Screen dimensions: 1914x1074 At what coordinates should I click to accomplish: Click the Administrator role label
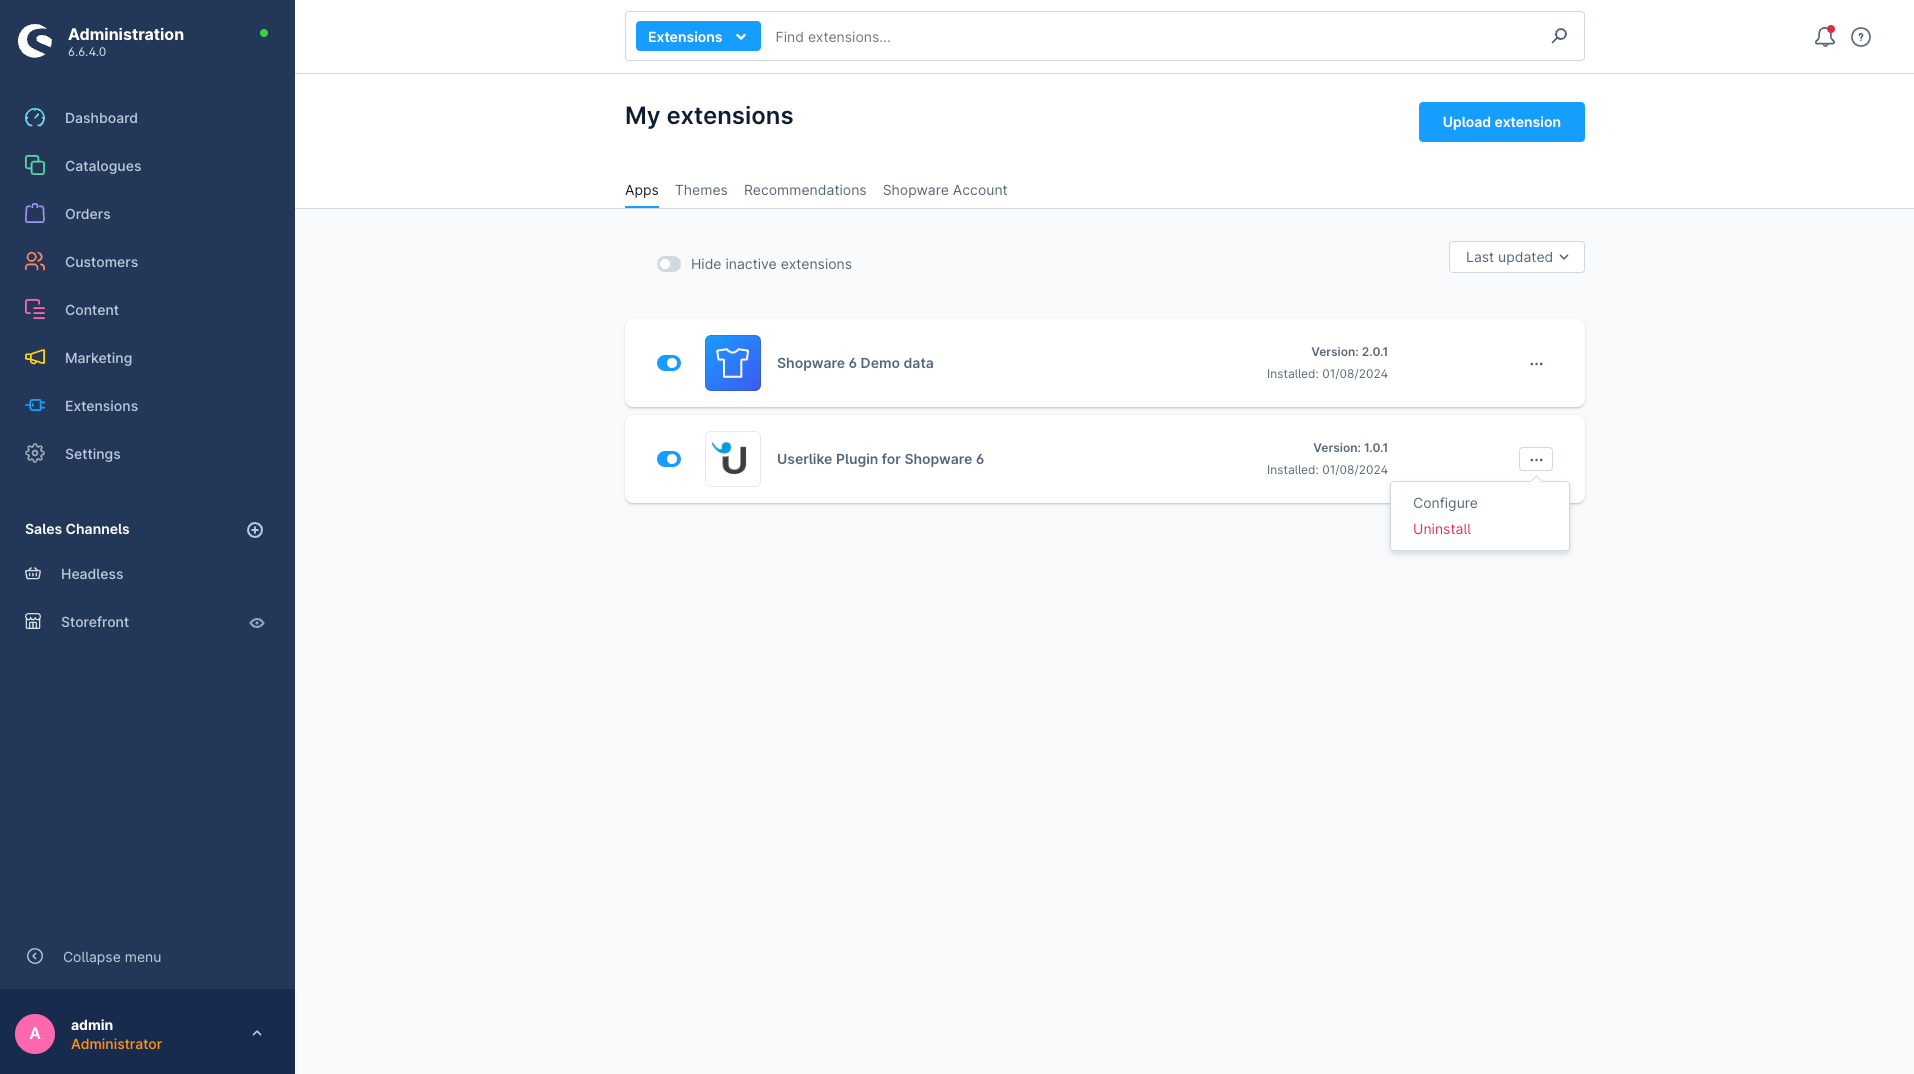[x=116, y=1044]
